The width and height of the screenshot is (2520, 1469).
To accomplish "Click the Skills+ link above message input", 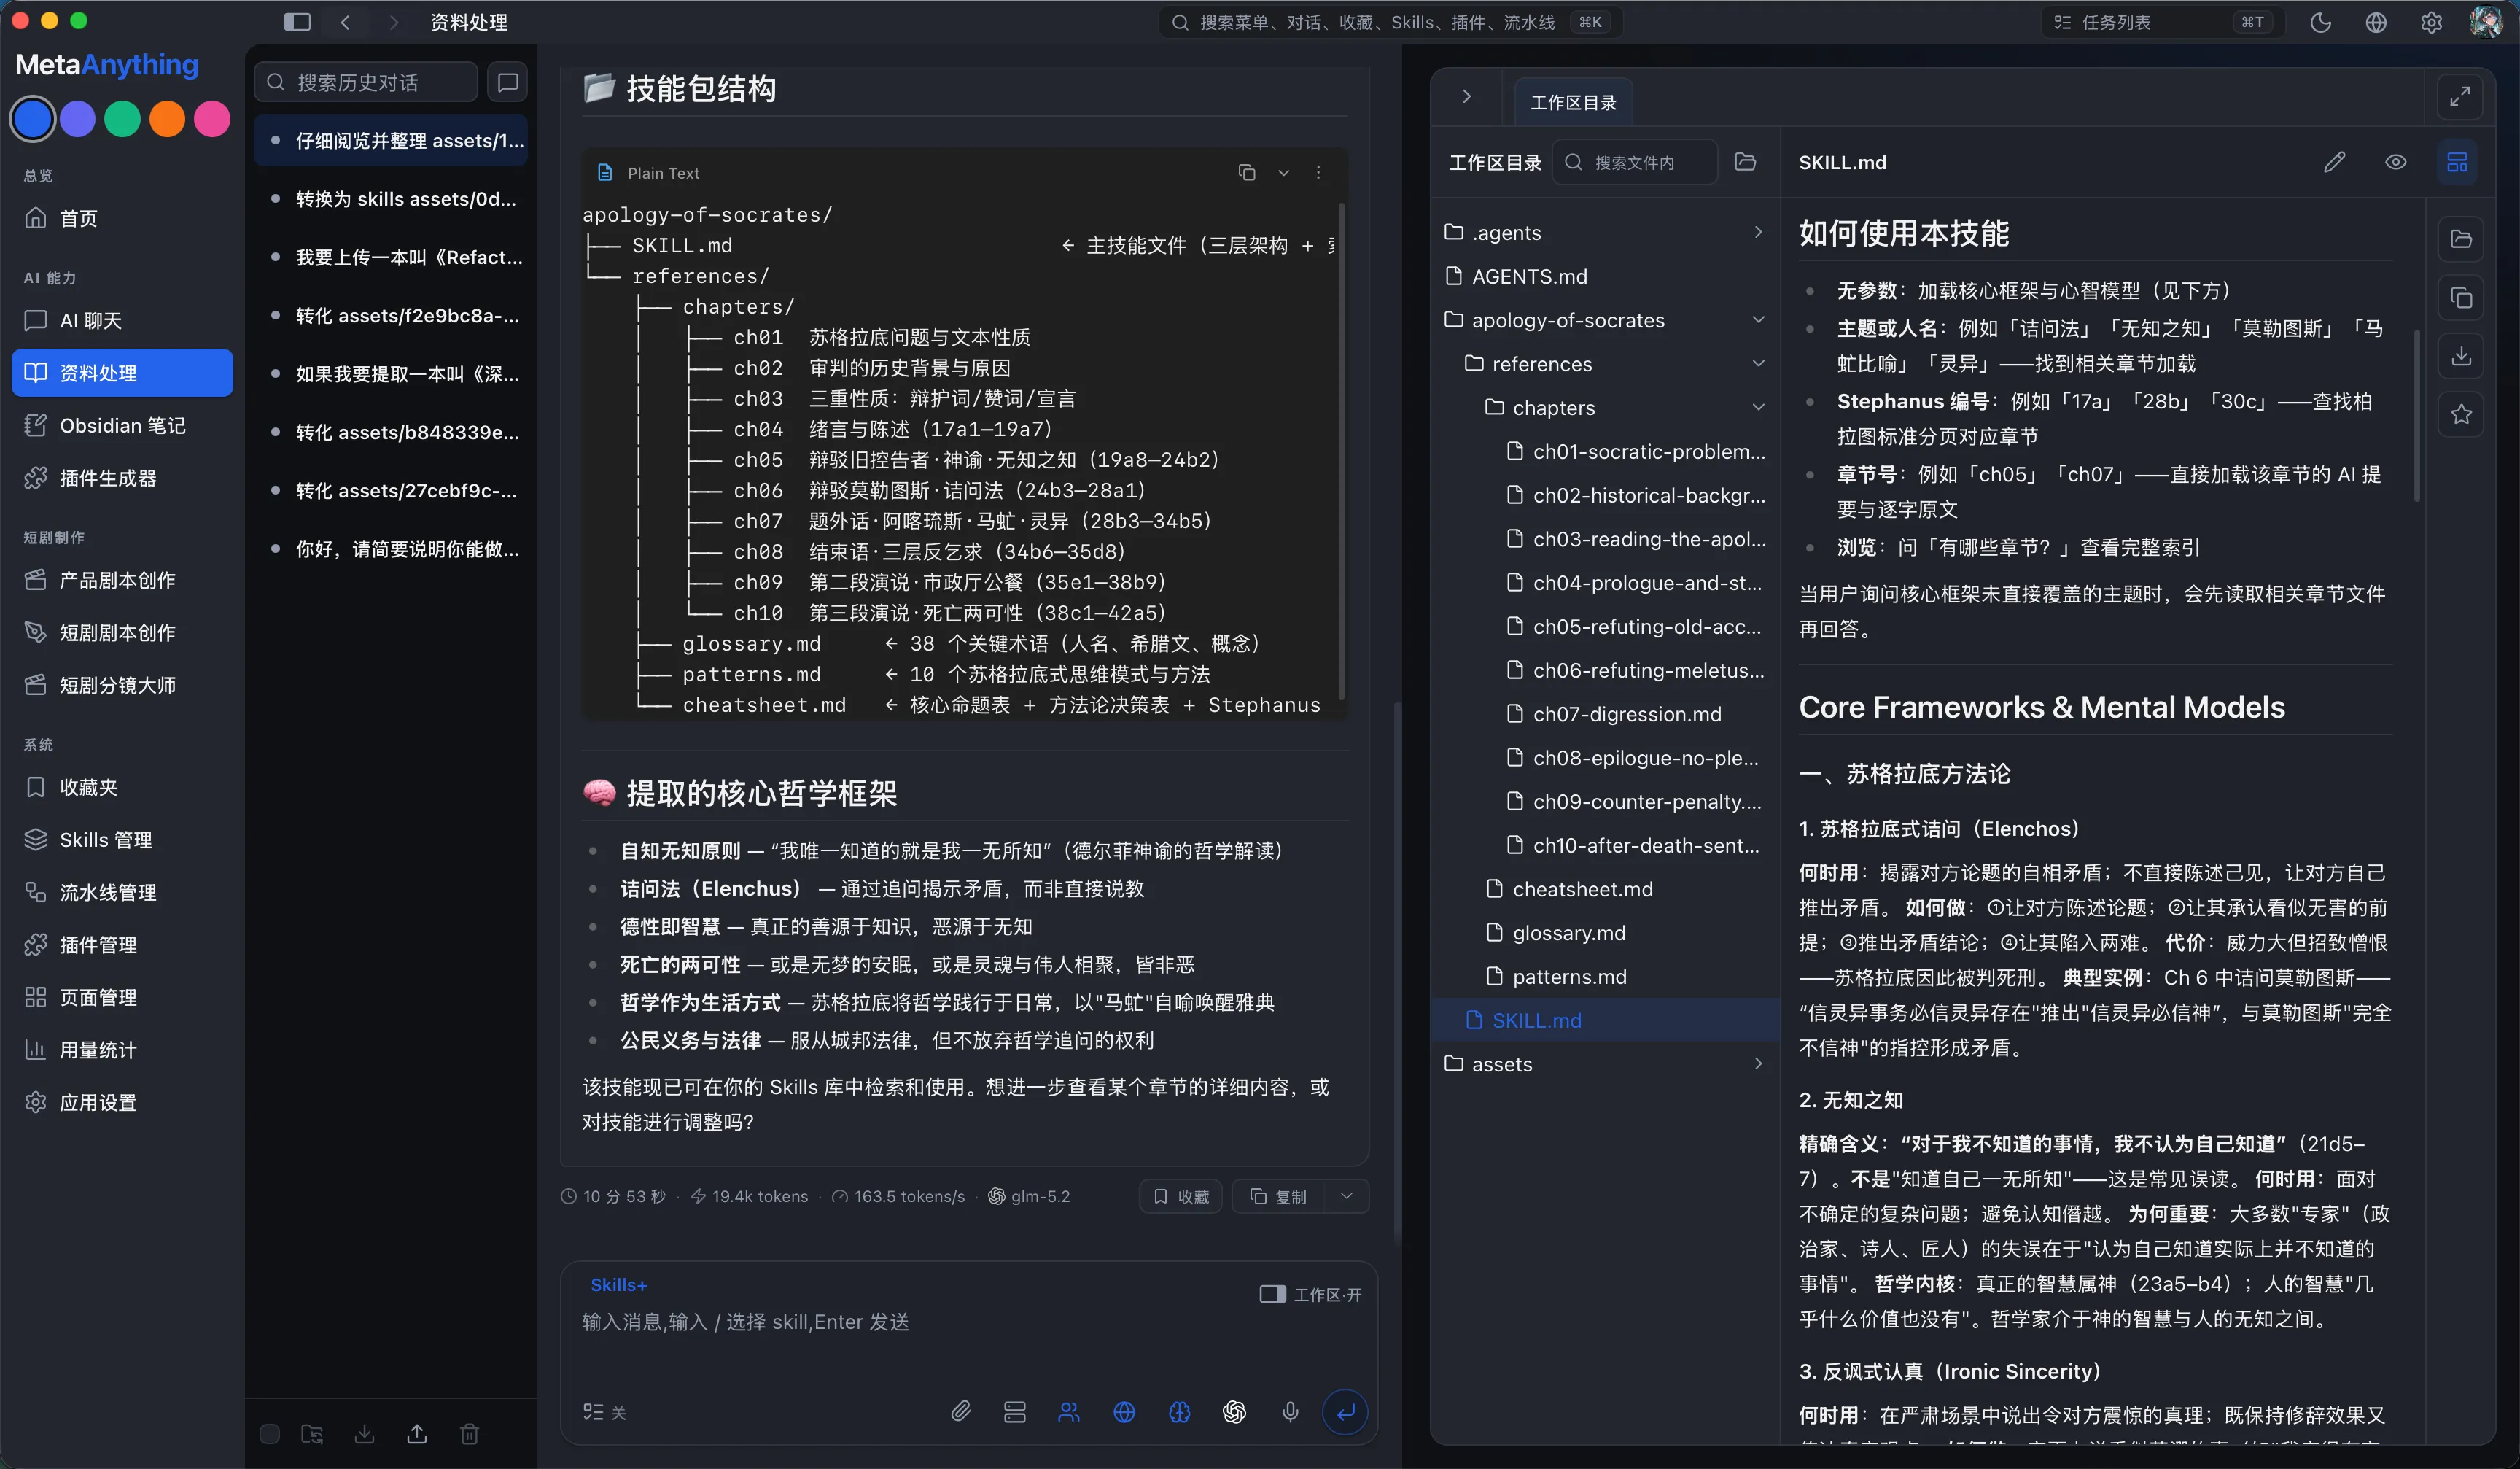I will tap(618, 1285).
